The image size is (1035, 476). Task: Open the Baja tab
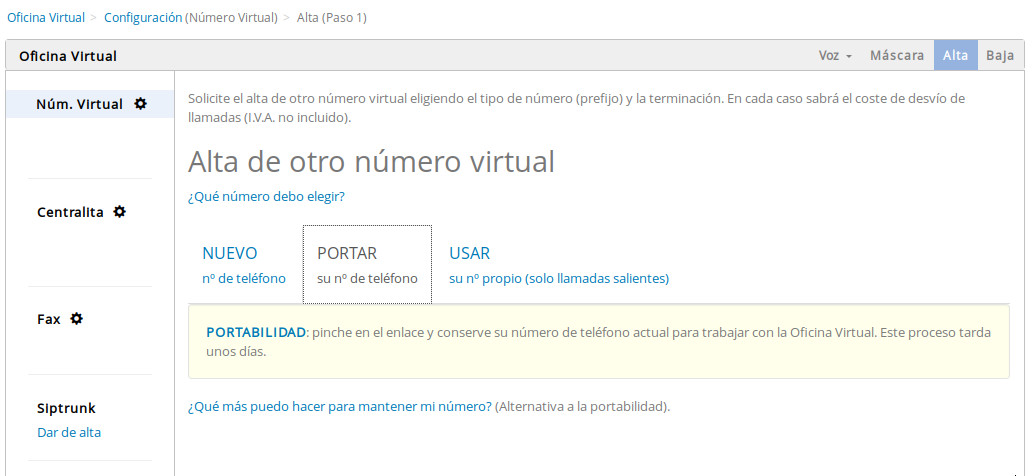pos(999,56)
